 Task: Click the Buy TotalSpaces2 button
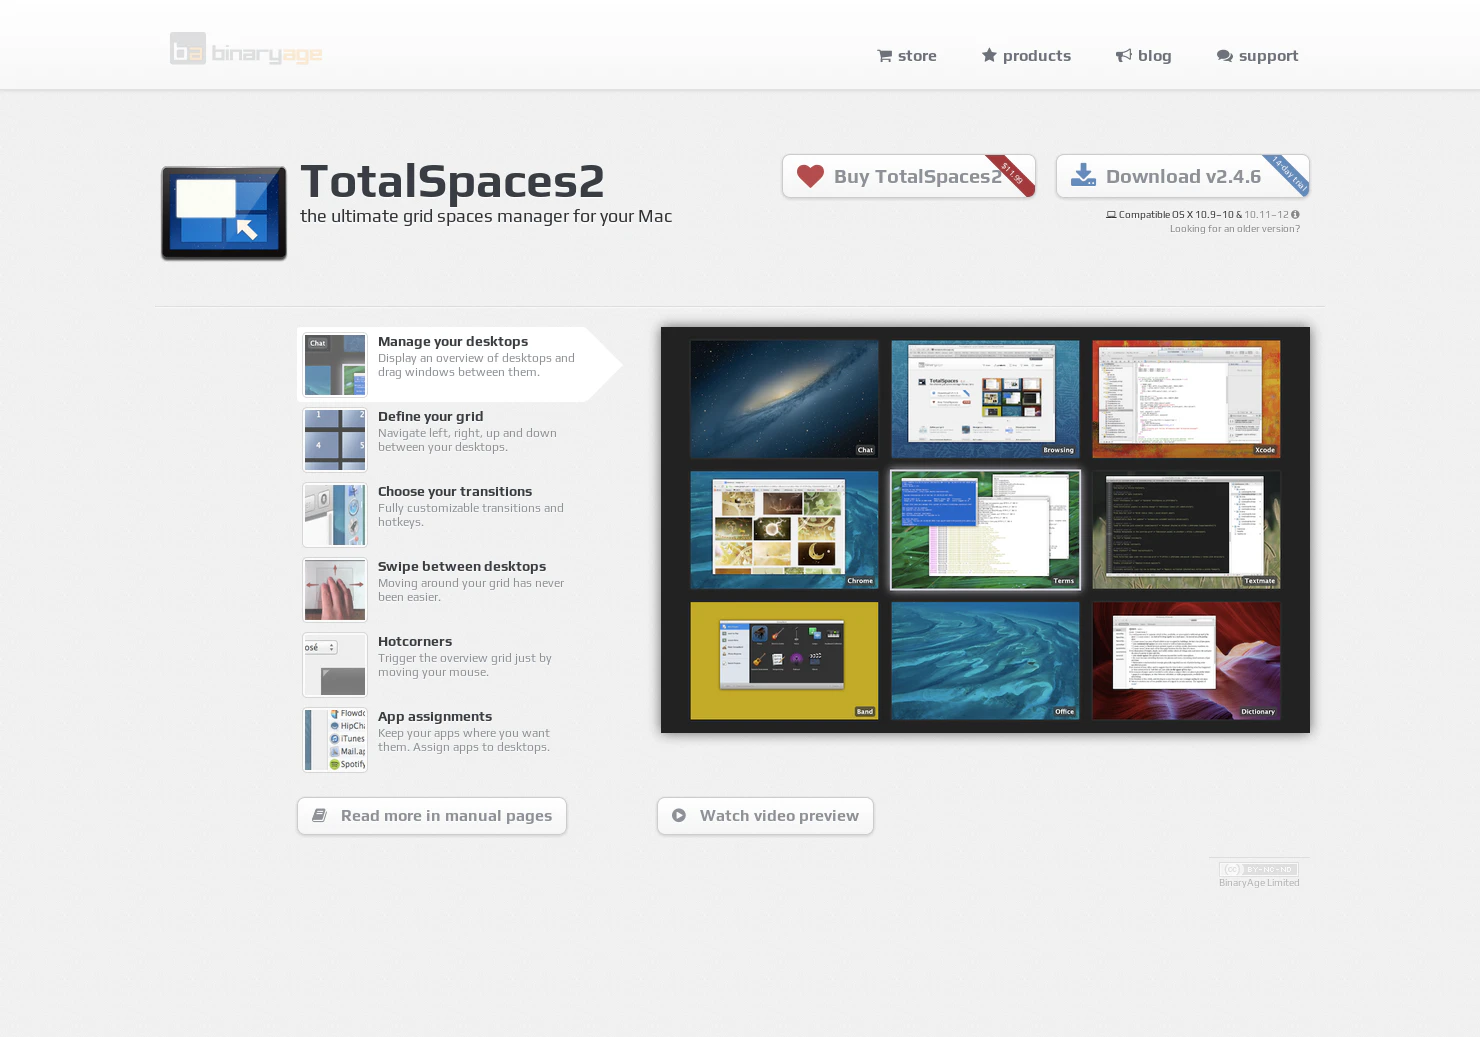[x=909, y=176]
